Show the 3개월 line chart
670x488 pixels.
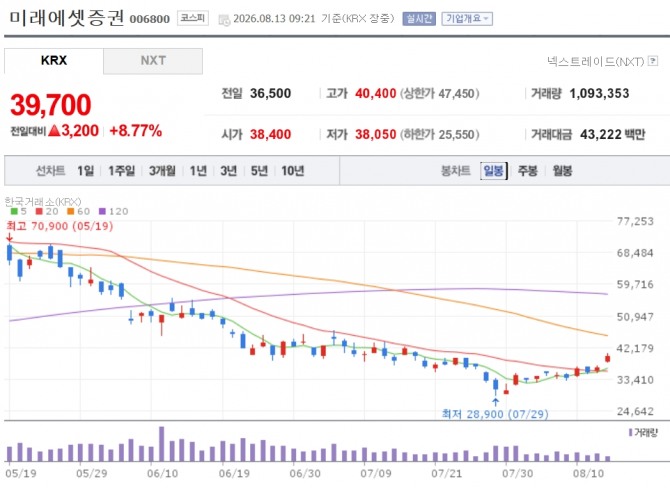162,171
